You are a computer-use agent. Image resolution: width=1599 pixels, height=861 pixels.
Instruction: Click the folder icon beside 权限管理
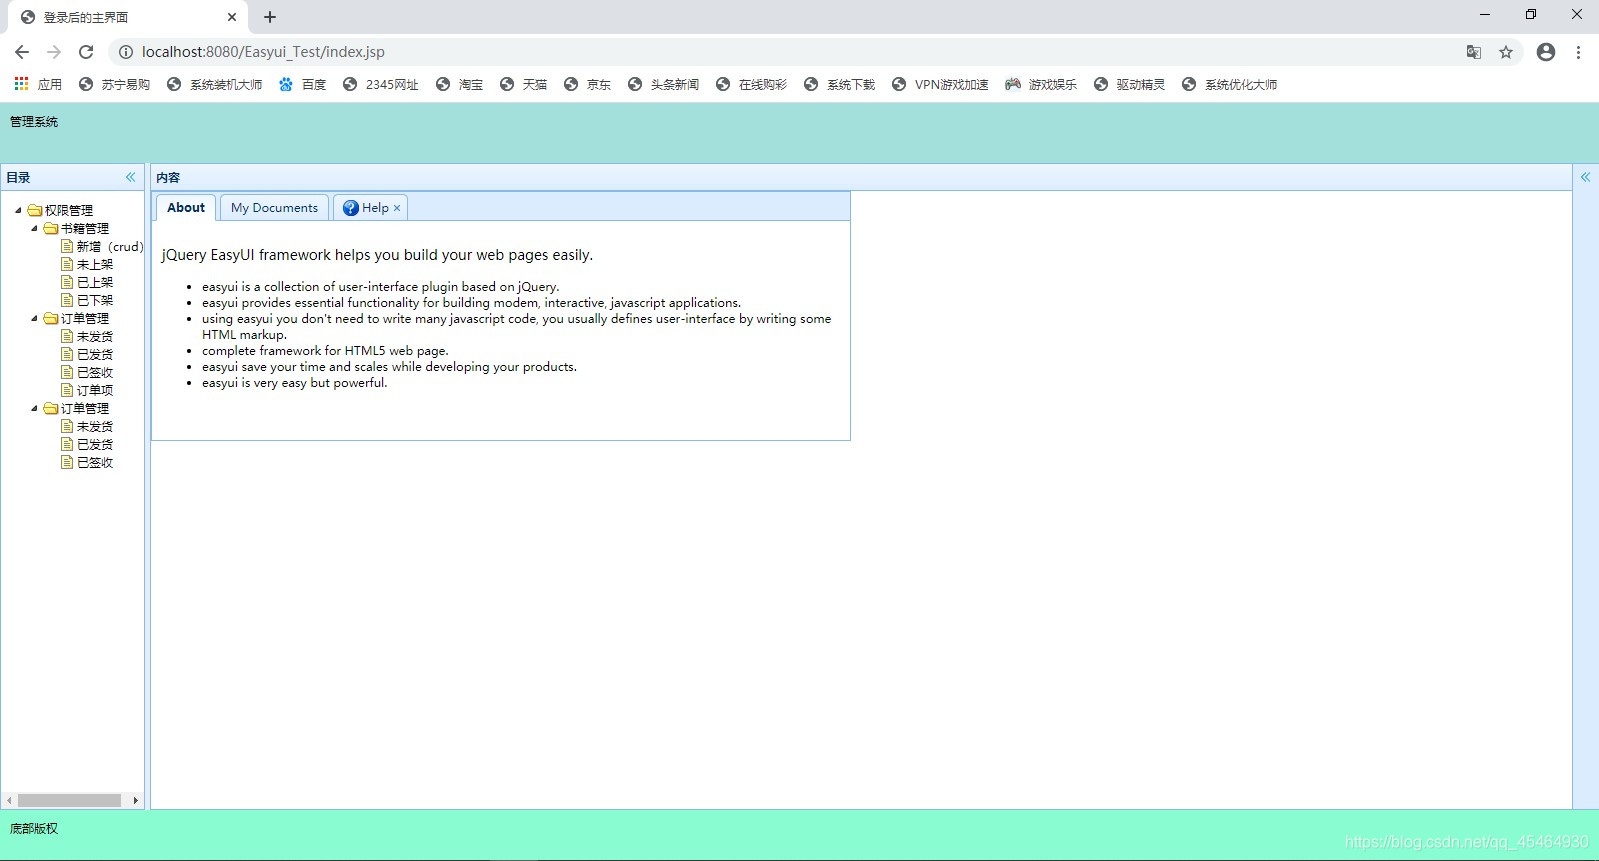[x=35, y=210]
